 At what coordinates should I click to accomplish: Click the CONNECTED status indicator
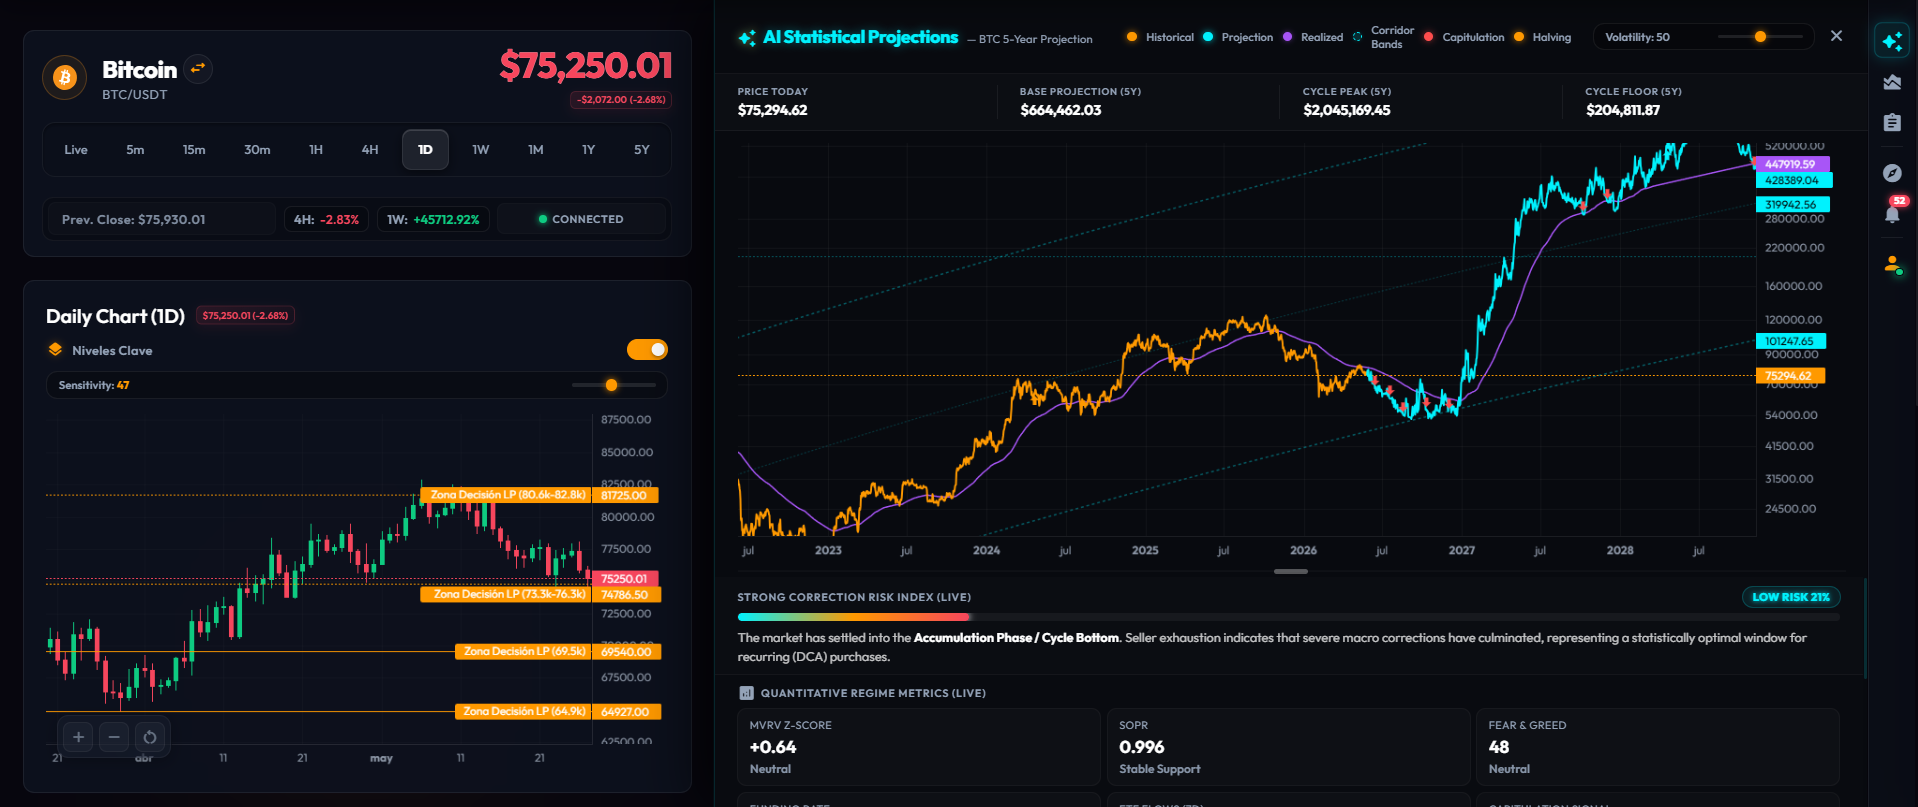tap(581, 219)
